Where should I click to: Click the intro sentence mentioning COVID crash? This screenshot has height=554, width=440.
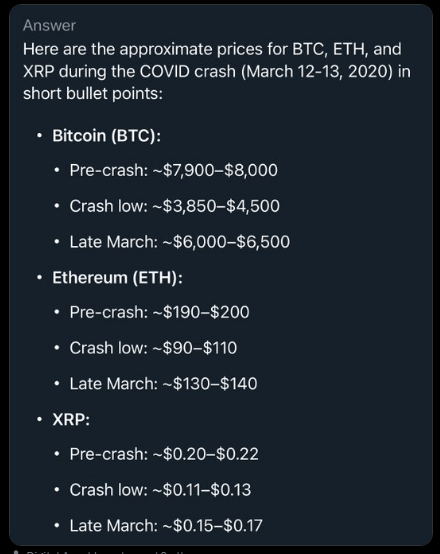tap(217, 71)
